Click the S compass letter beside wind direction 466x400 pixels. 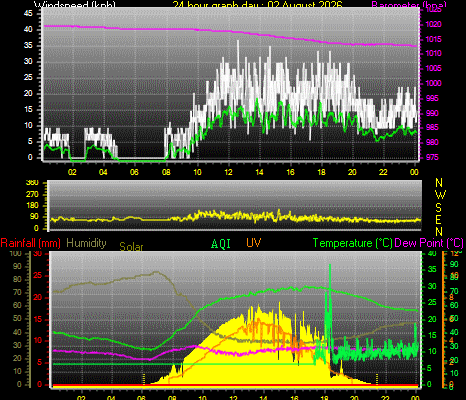[439, 208]
